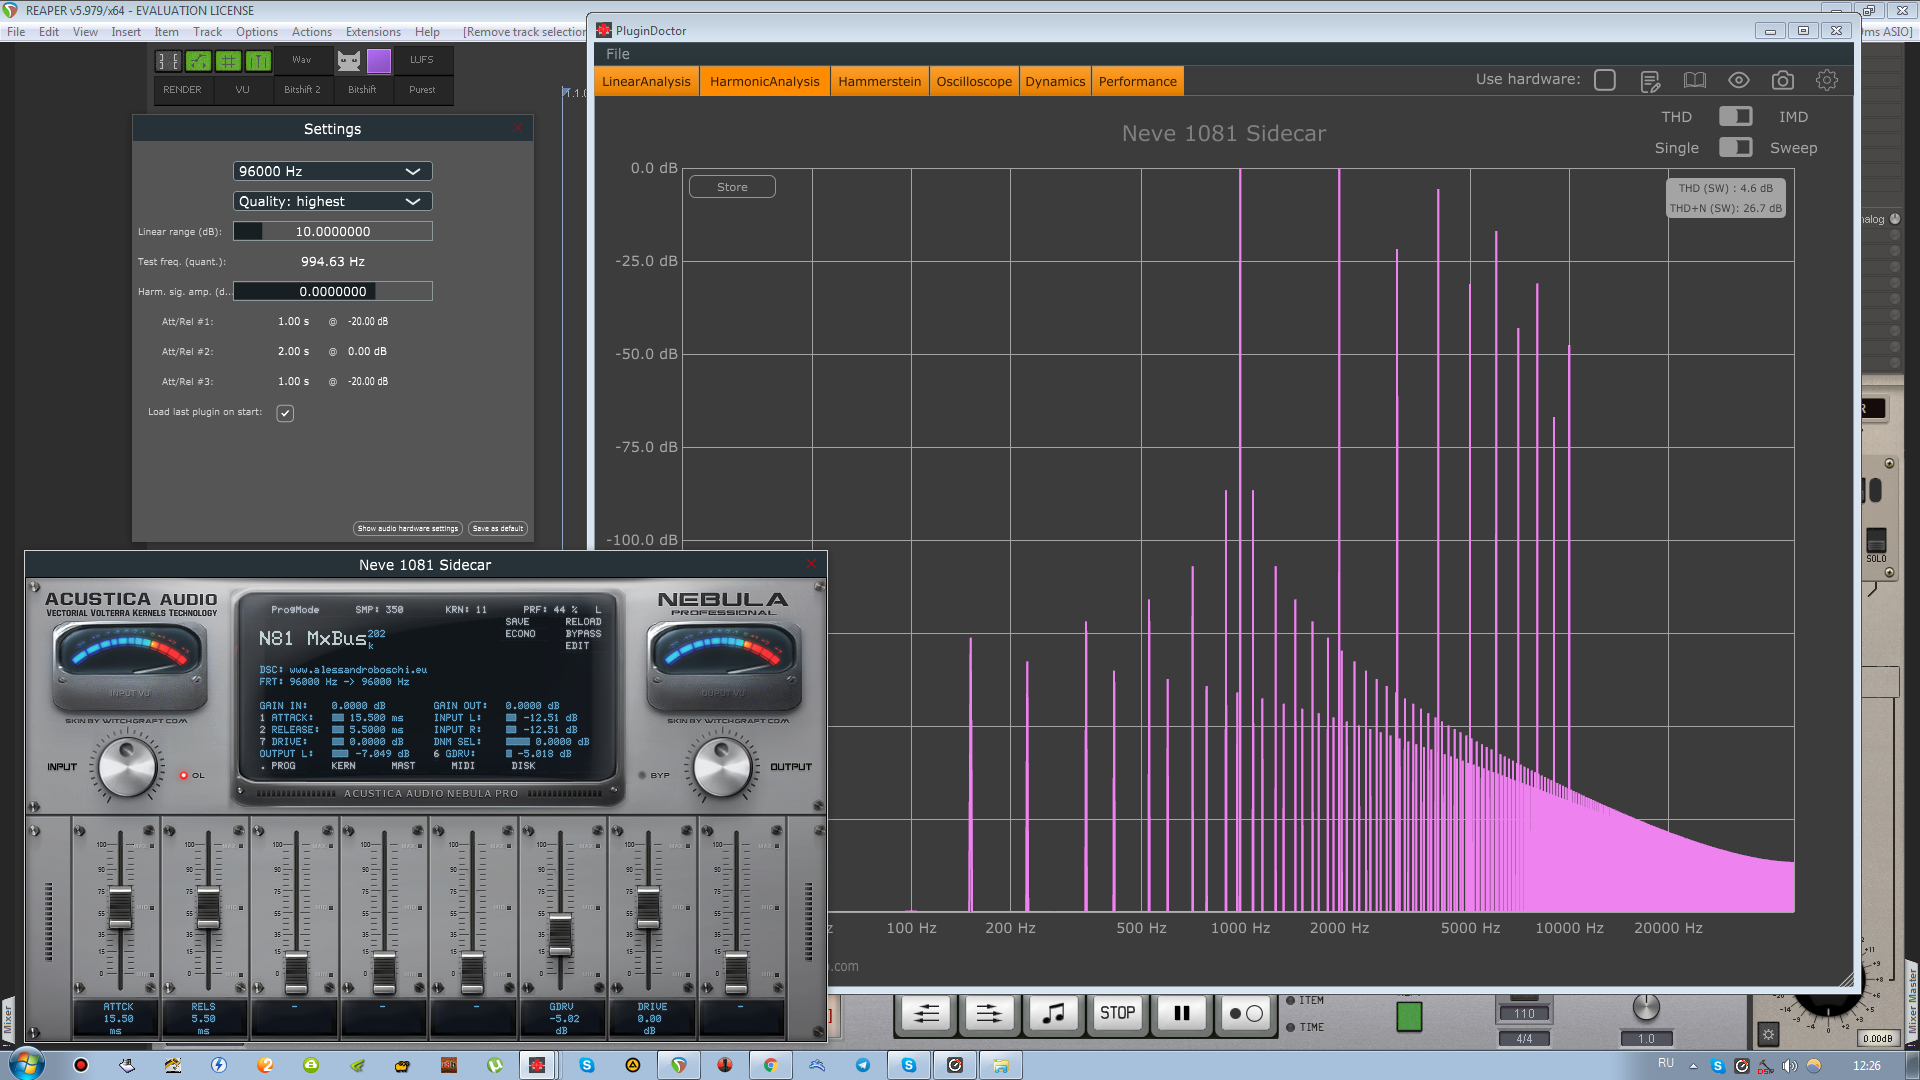The width and height of the screenshot is (1920, 1080).
Task: Click SAVE in the Nebula display
Action: (x=517, y=622)
